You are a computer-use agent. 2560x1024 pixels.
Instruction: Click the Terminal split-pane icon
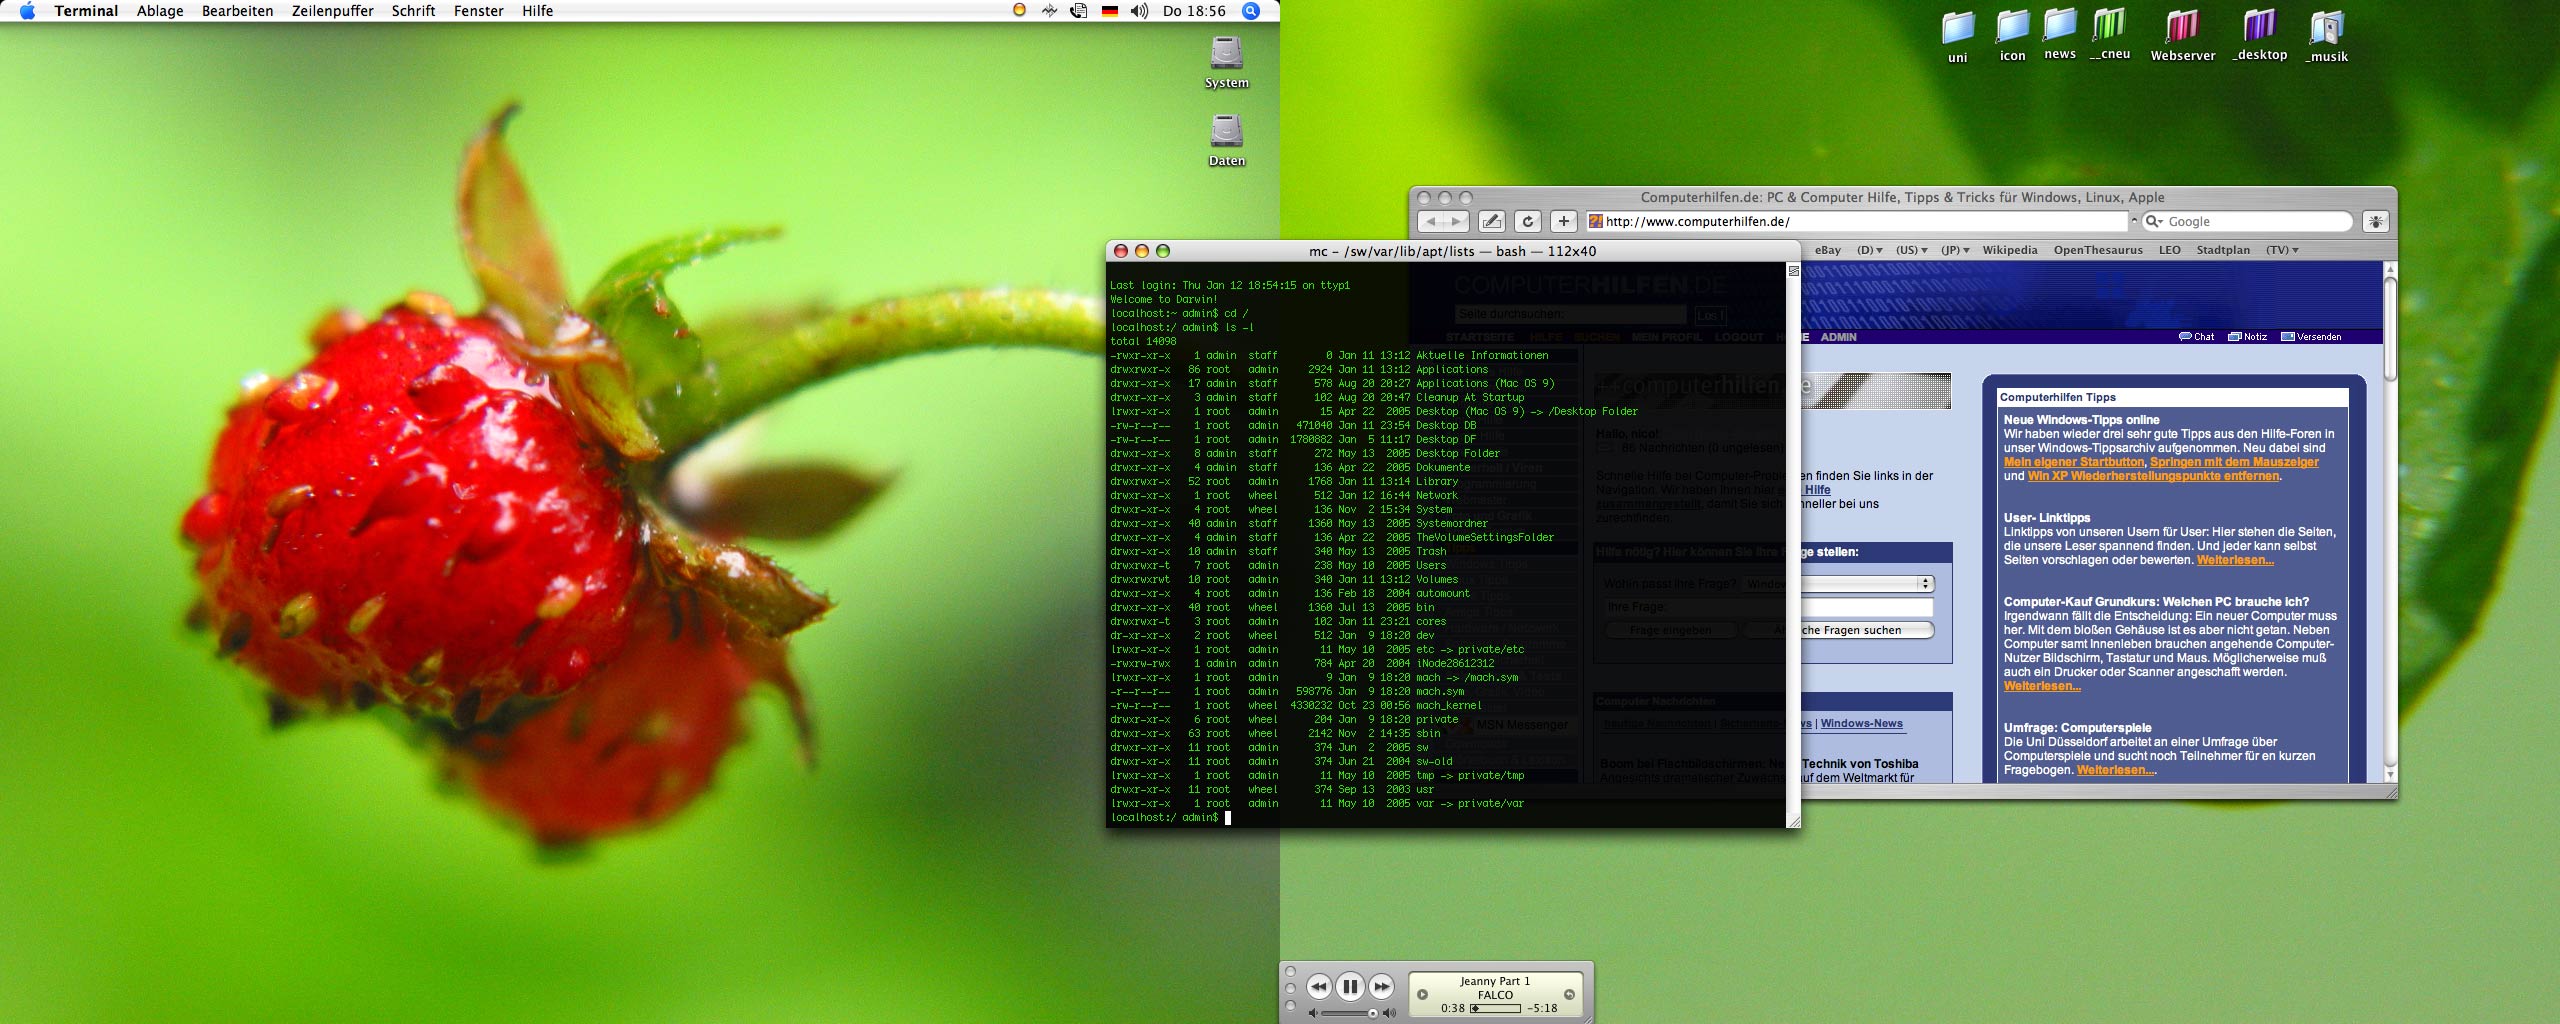pos(1793,270)
